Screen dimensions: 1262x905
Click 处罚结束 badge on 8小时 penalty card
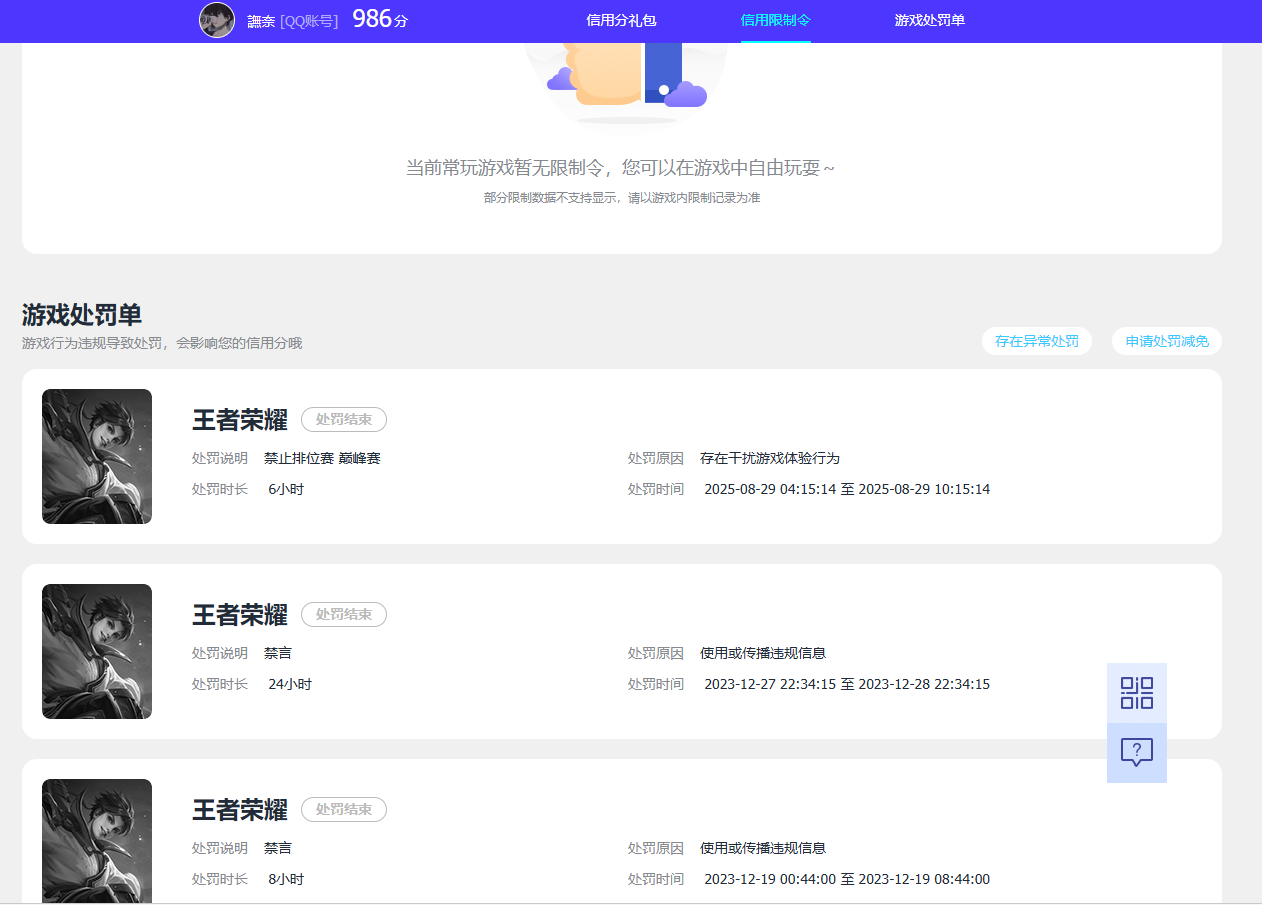point(344,809)
